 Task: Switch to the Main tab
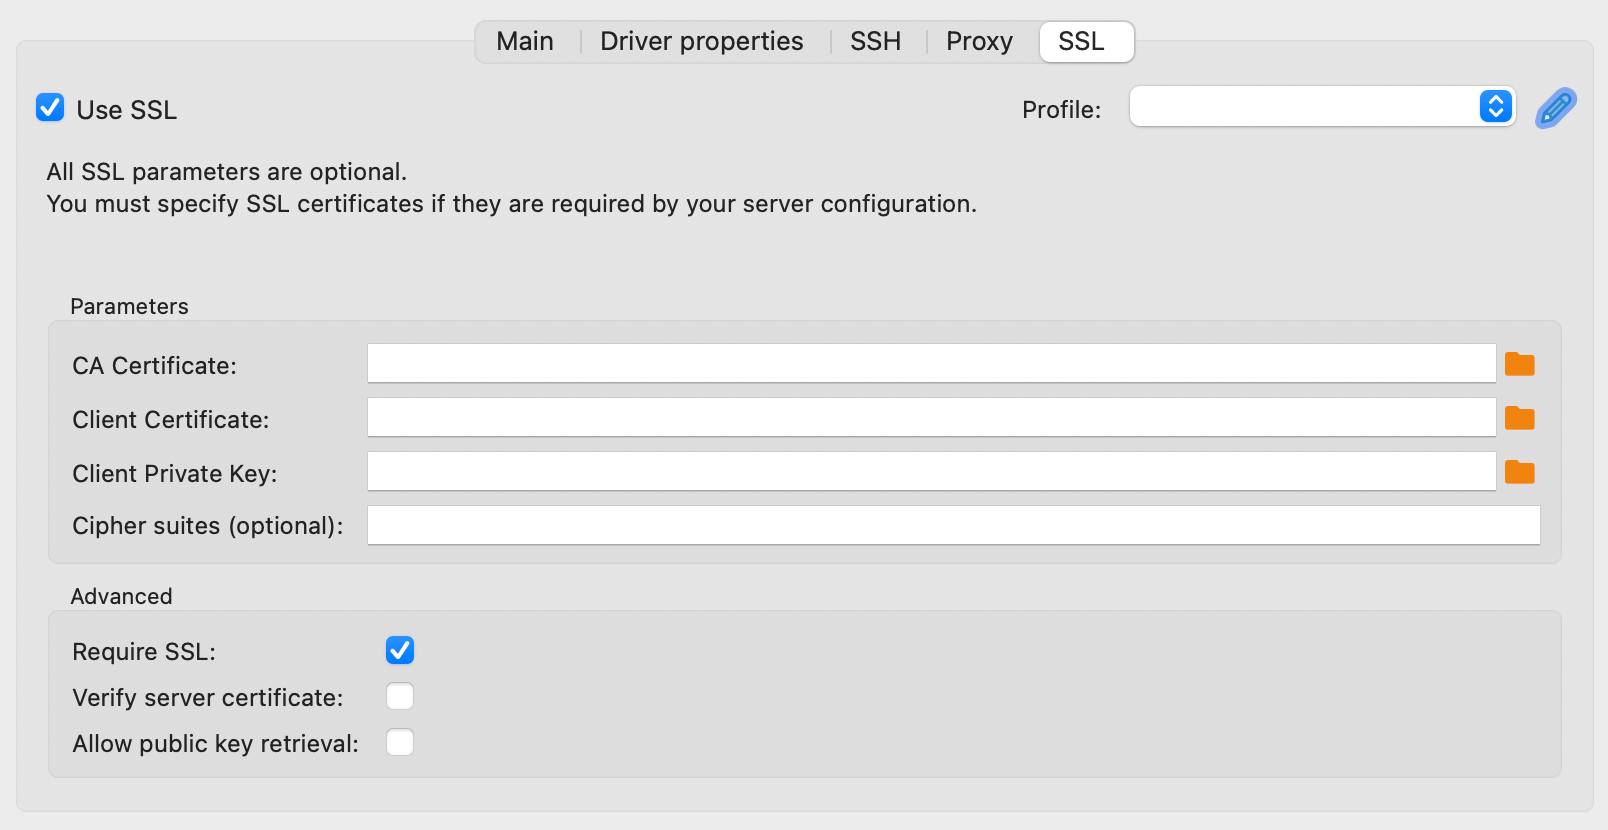click(x=526, y=41)
